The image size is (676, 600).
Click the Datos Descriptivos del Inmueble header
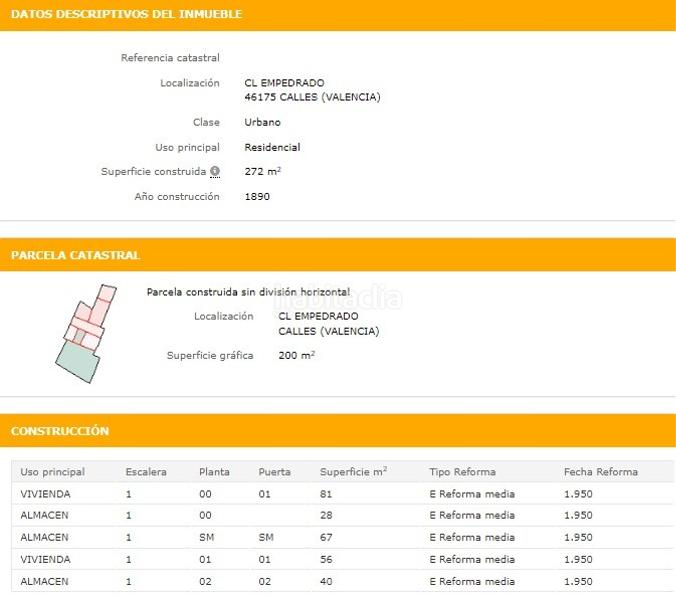click(x=126, y=15)
